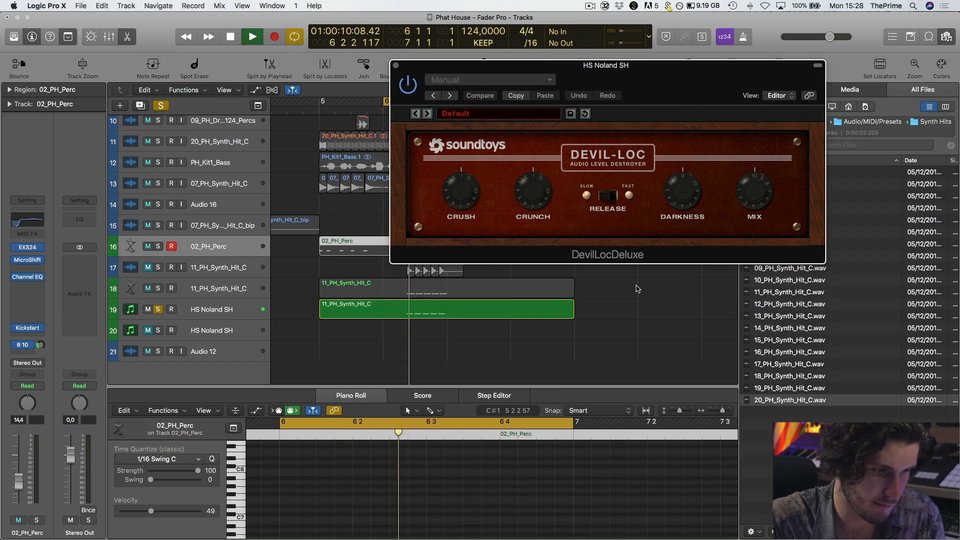The image size is (960, 540).
Task: Click the Compare button in plugin
Action: [479, 96]
